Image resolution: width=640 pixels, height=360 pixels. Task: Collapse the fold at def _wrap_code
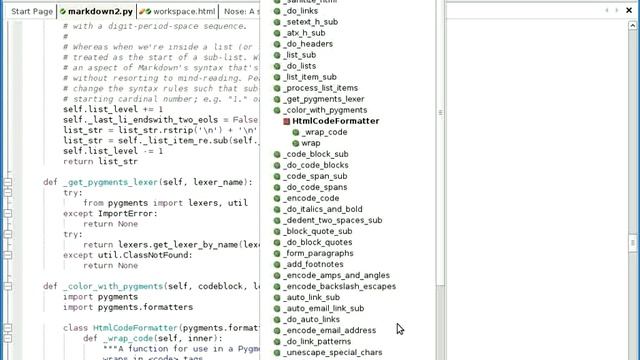pos(8,338)
